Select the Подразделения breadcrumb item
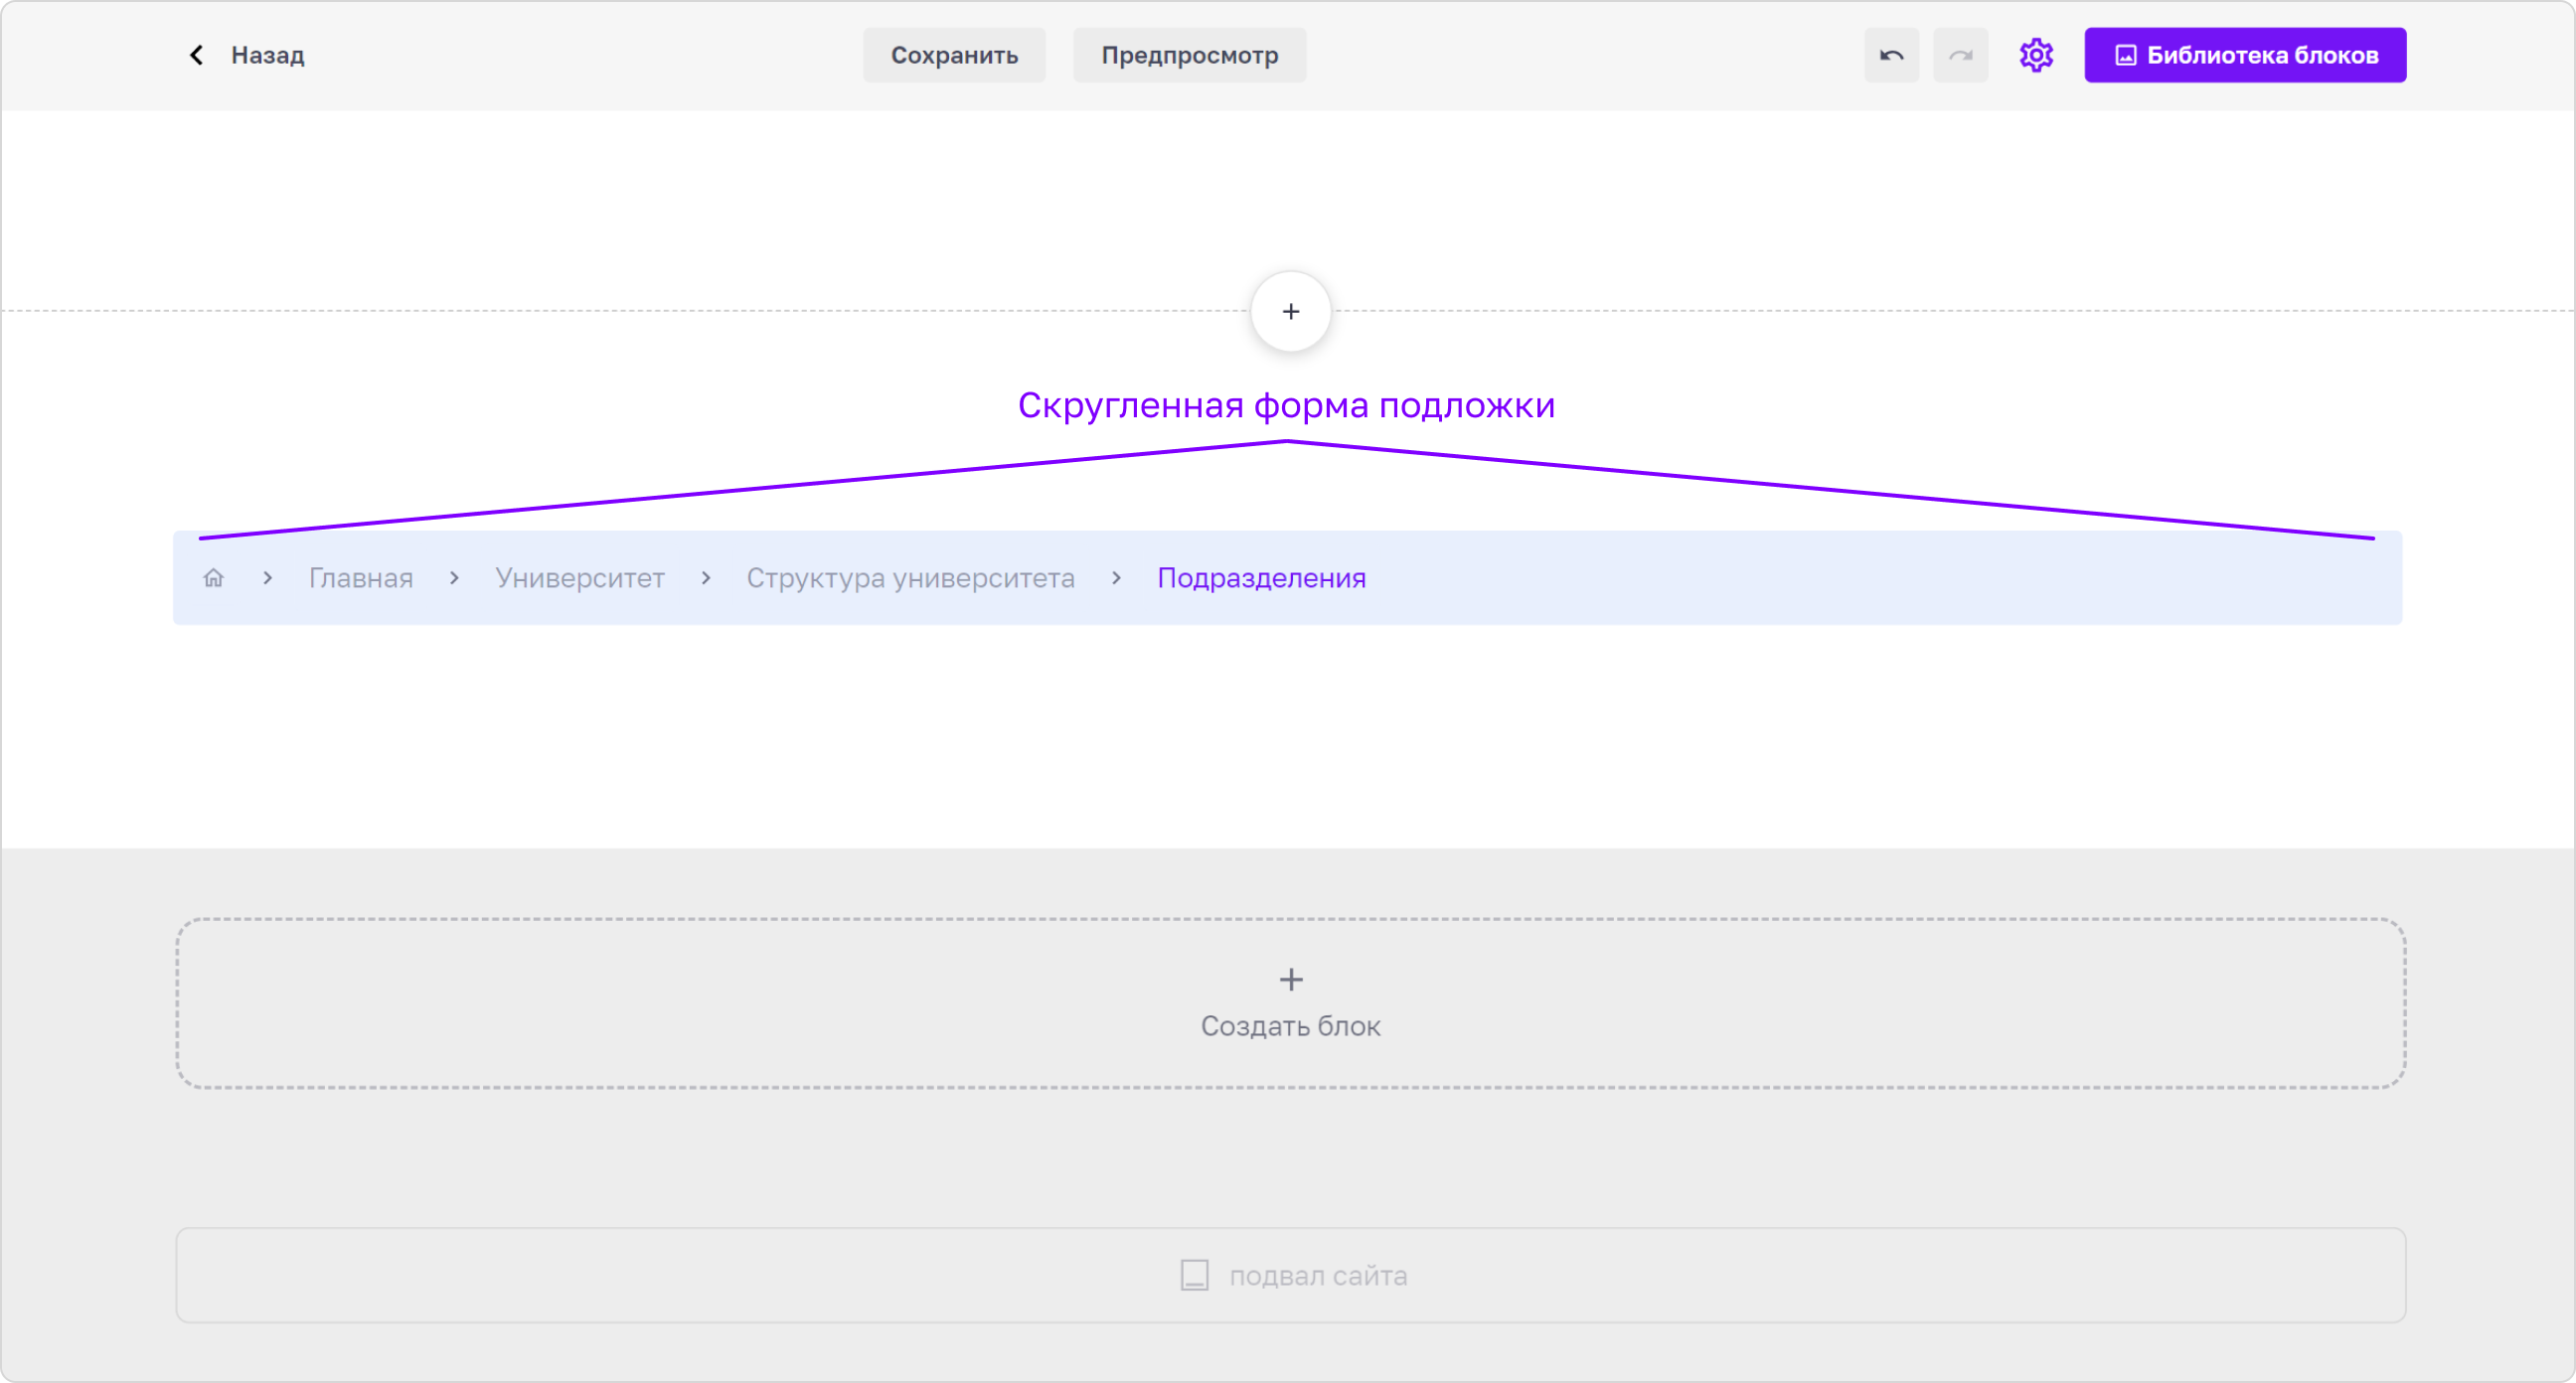 tap(1261, 578)
